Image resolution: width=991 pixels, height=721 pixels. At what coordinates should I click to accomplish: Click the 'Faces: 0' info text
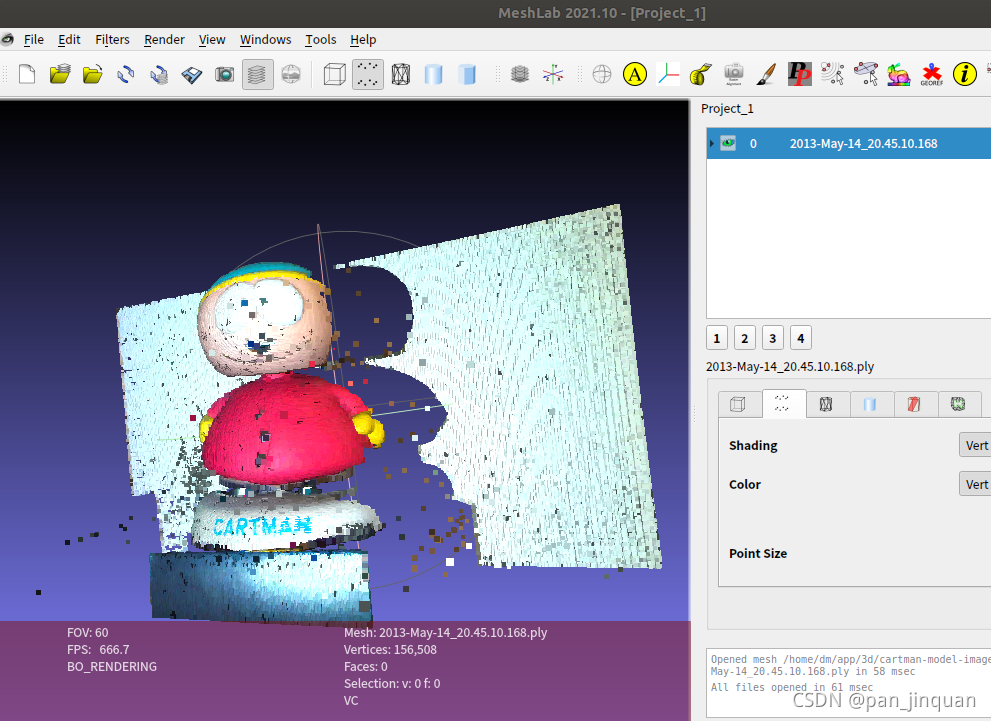pyautogui.click(x=365, y=667)
